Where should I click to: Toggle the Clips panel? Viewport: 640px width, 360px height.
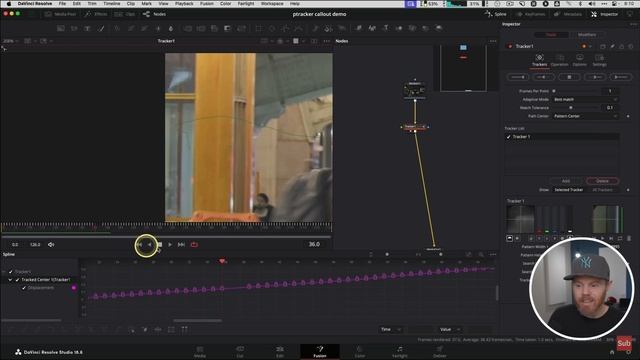coord(125,14)
